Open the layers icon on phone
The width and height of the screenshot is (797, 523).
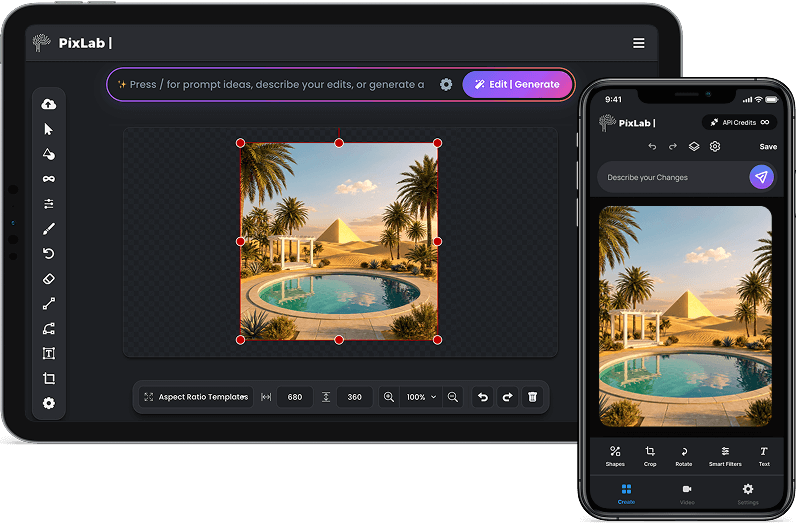[694, 146]
